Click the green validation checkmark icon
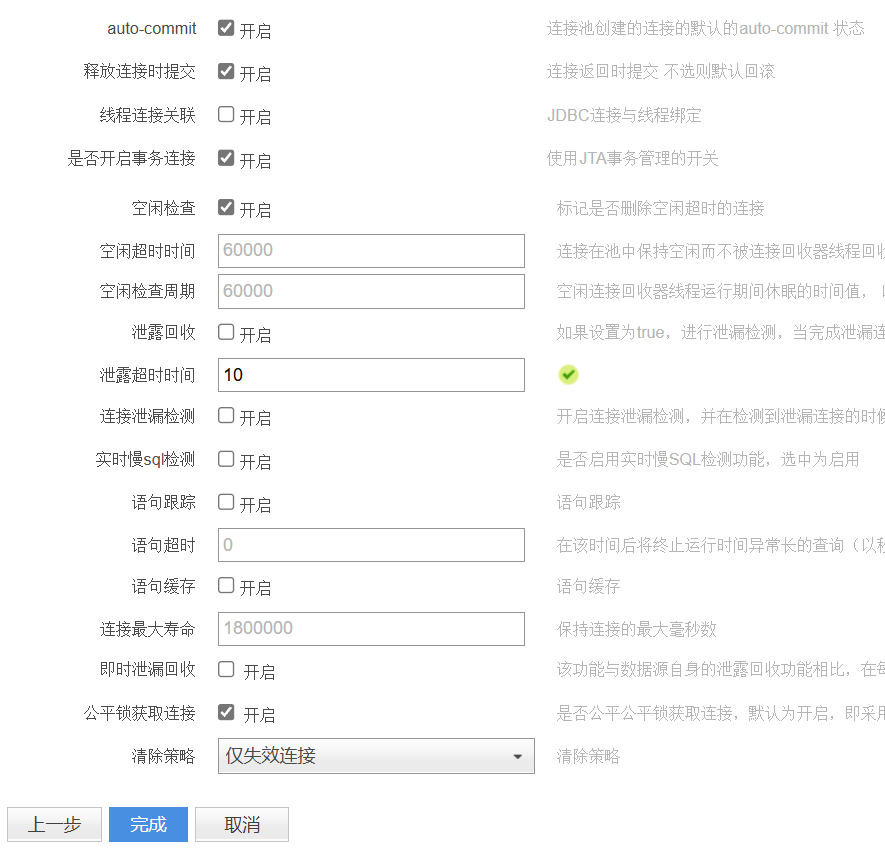The width and height of the screenshot is (885, 863). tap(568, 375)
